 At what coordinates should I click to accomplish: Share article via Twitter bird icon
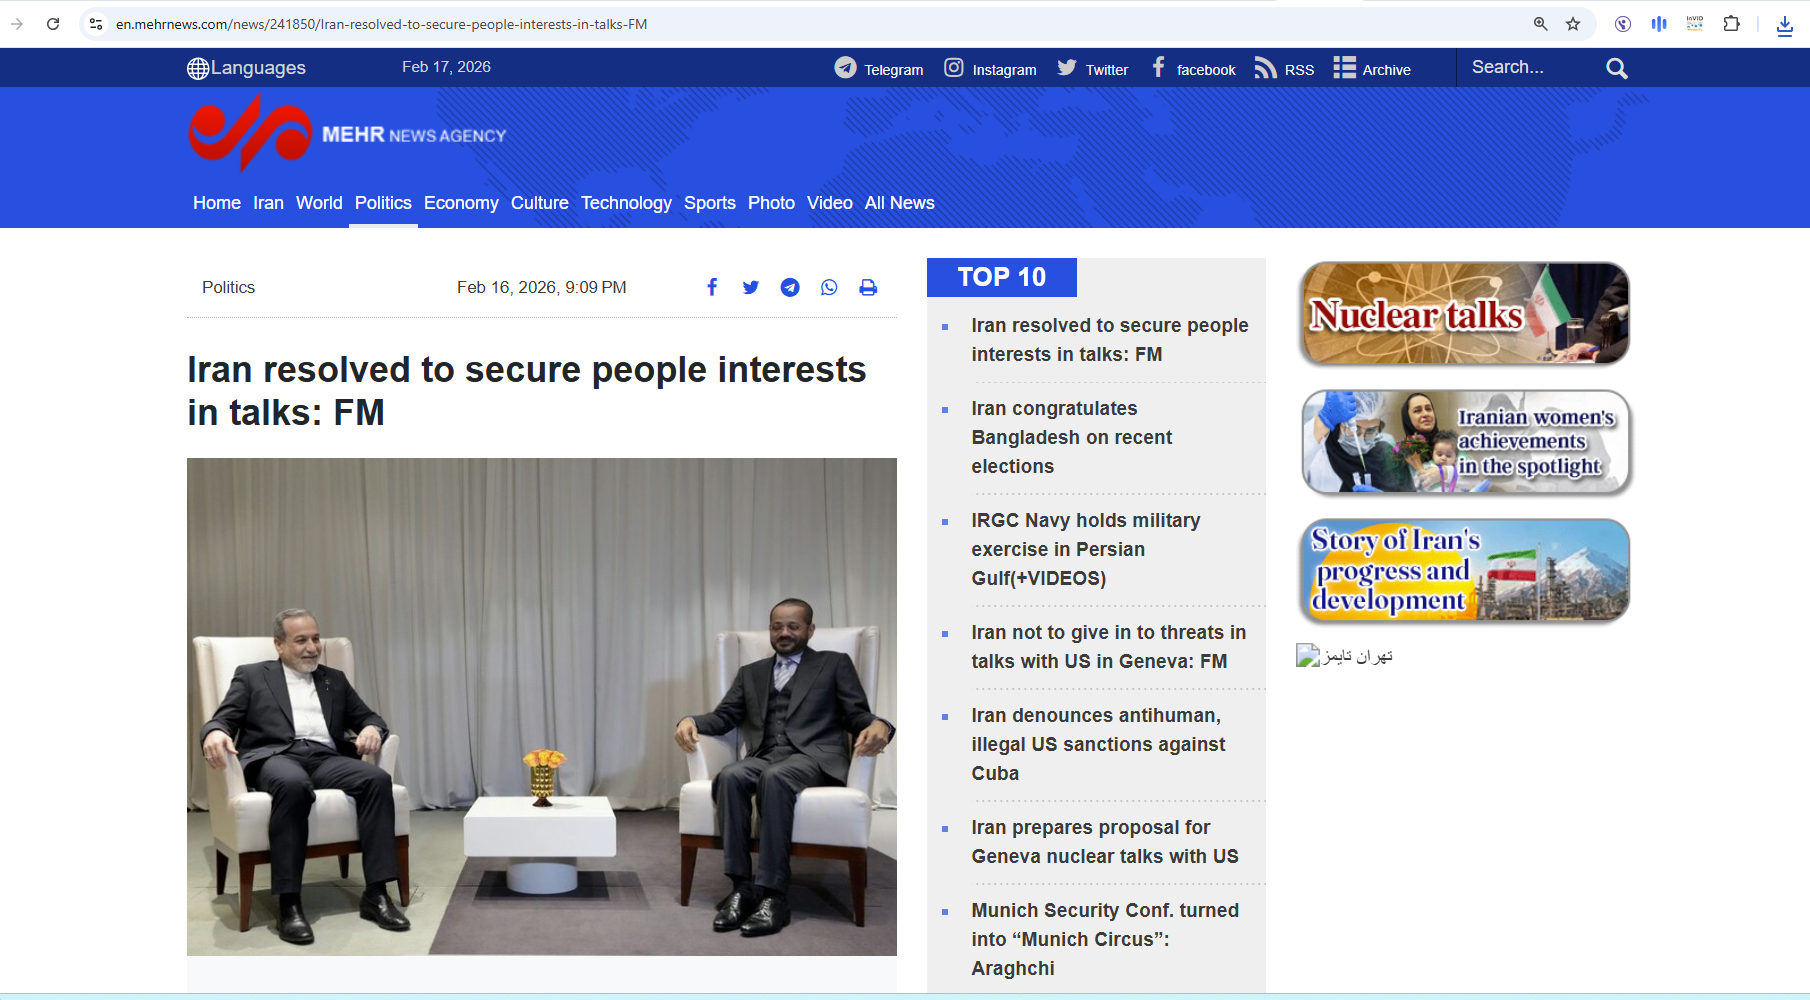pyautogui.click(x=751, y=288)
